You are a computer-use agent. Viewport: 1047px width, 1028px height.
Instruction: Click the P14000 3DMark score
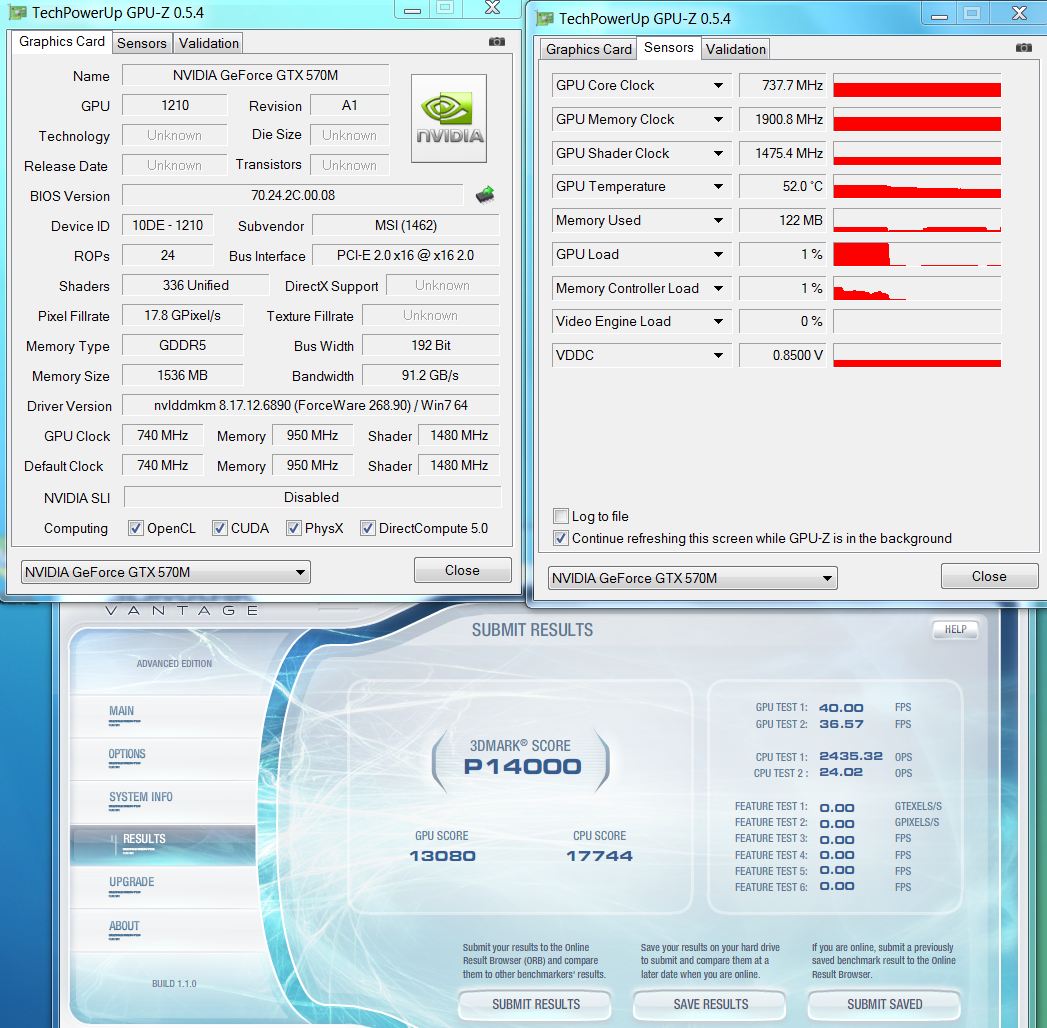pos(522,766)
